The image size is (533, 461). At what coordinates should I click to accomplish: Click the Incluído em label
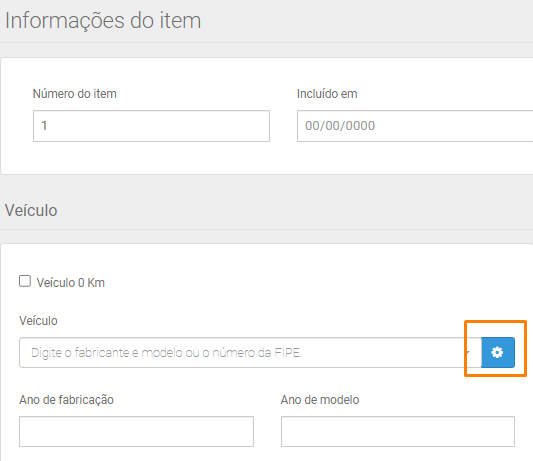click(x=327, y=94)
